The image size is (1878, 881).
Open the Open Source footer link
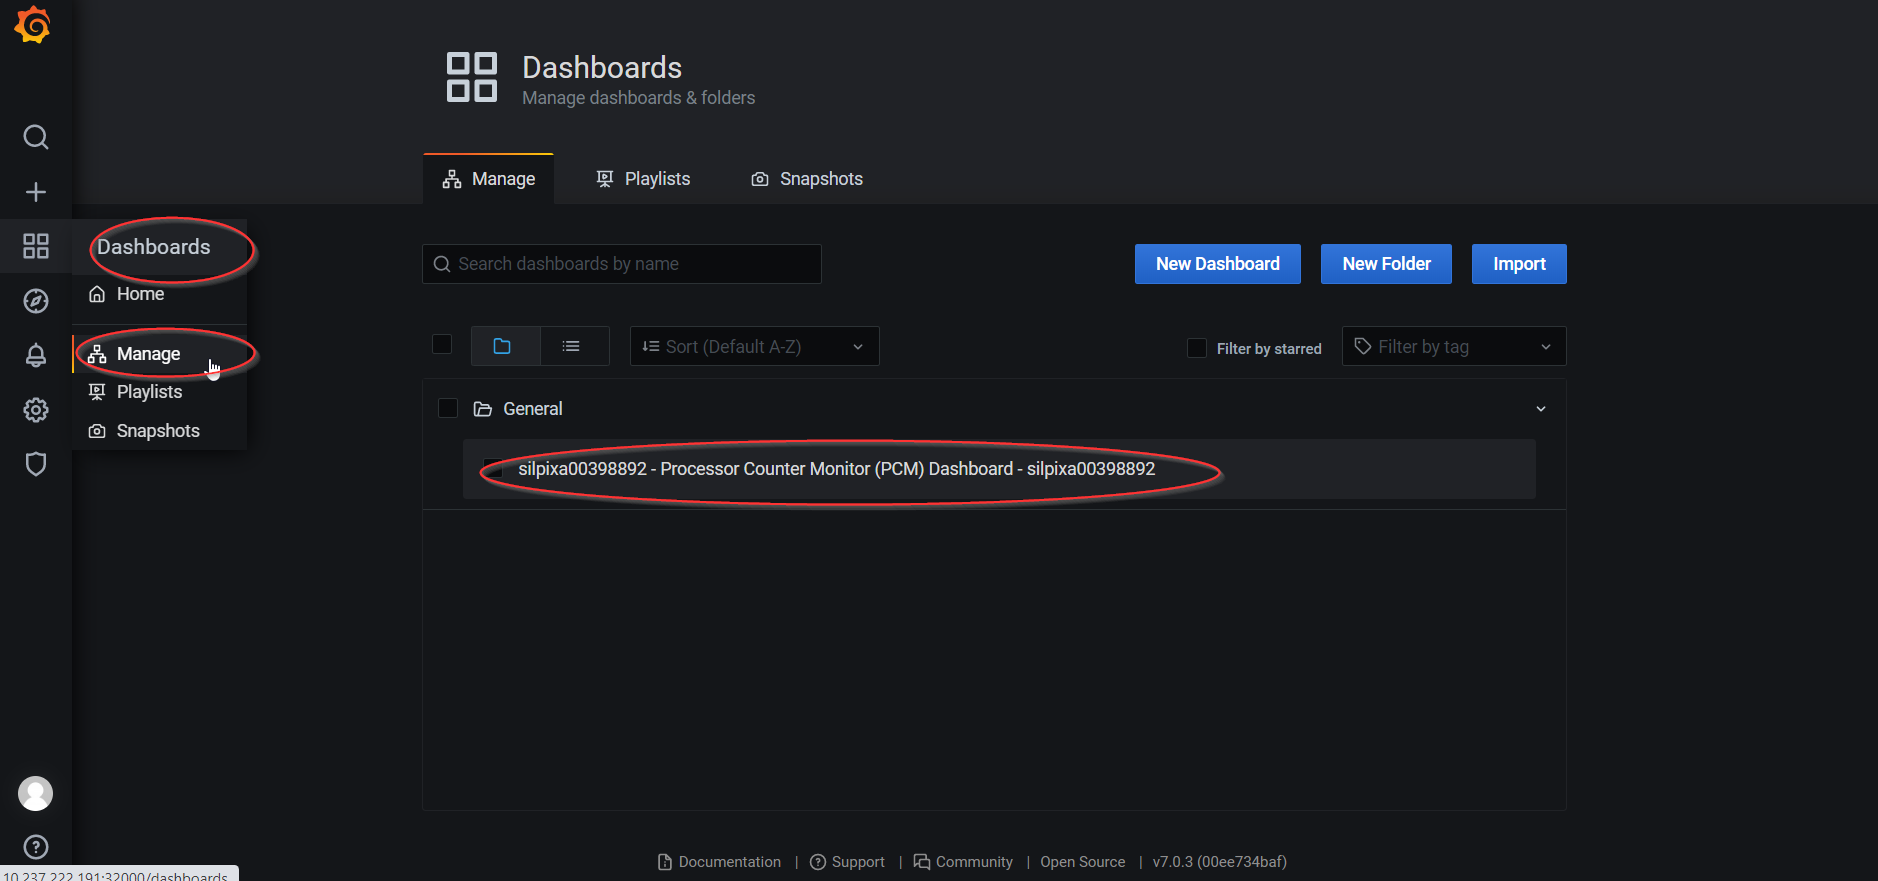click(1082, 862)
